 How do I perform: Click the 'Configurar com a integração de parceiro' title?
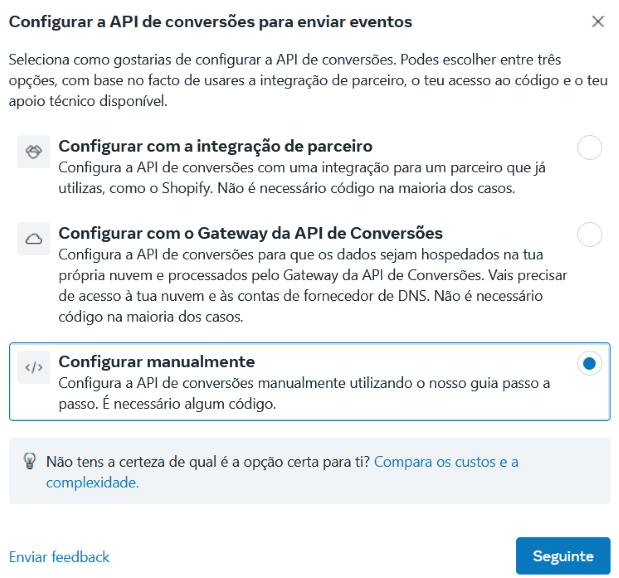[x=215, y=146]
